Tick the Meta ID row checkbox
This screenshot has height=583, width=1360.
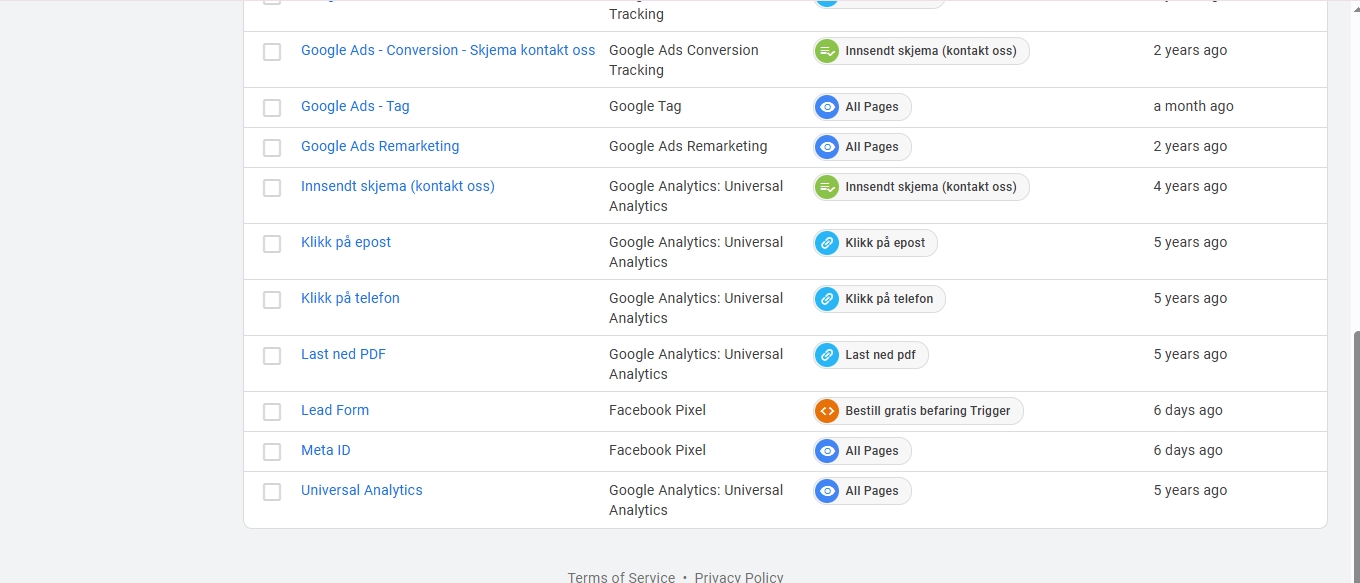[272, 452]
